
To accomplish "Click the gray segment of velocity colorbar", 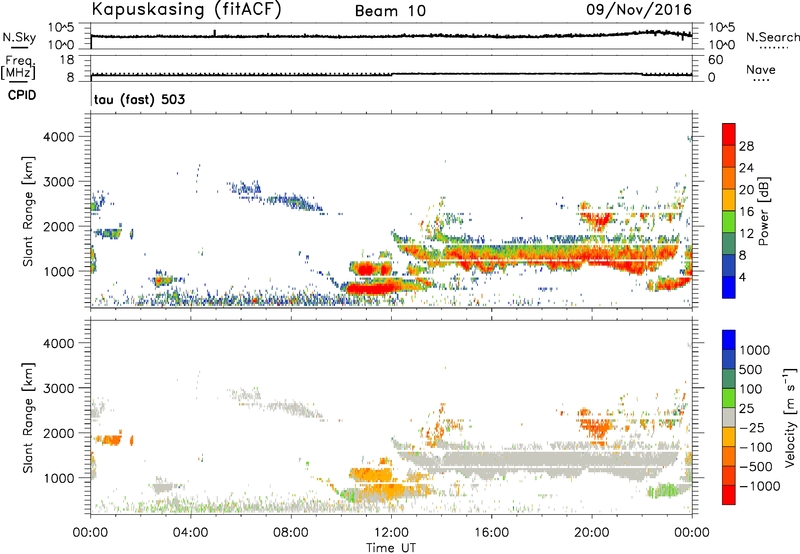I will 729,417.
